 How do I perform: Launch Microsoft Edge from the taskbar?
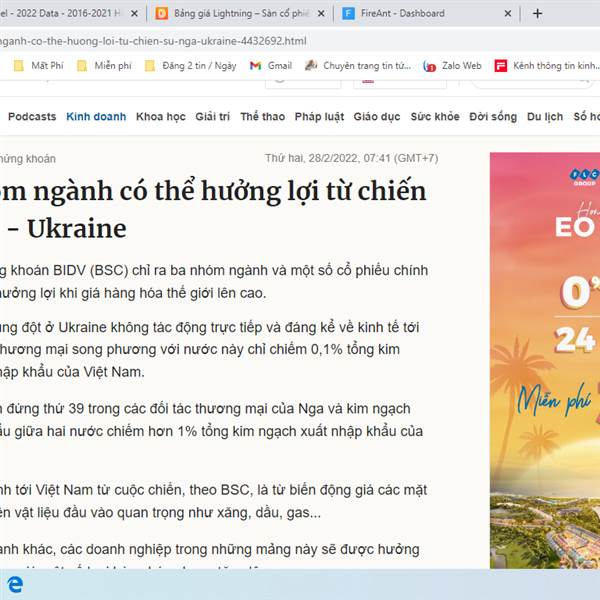[x=15, y=584]
